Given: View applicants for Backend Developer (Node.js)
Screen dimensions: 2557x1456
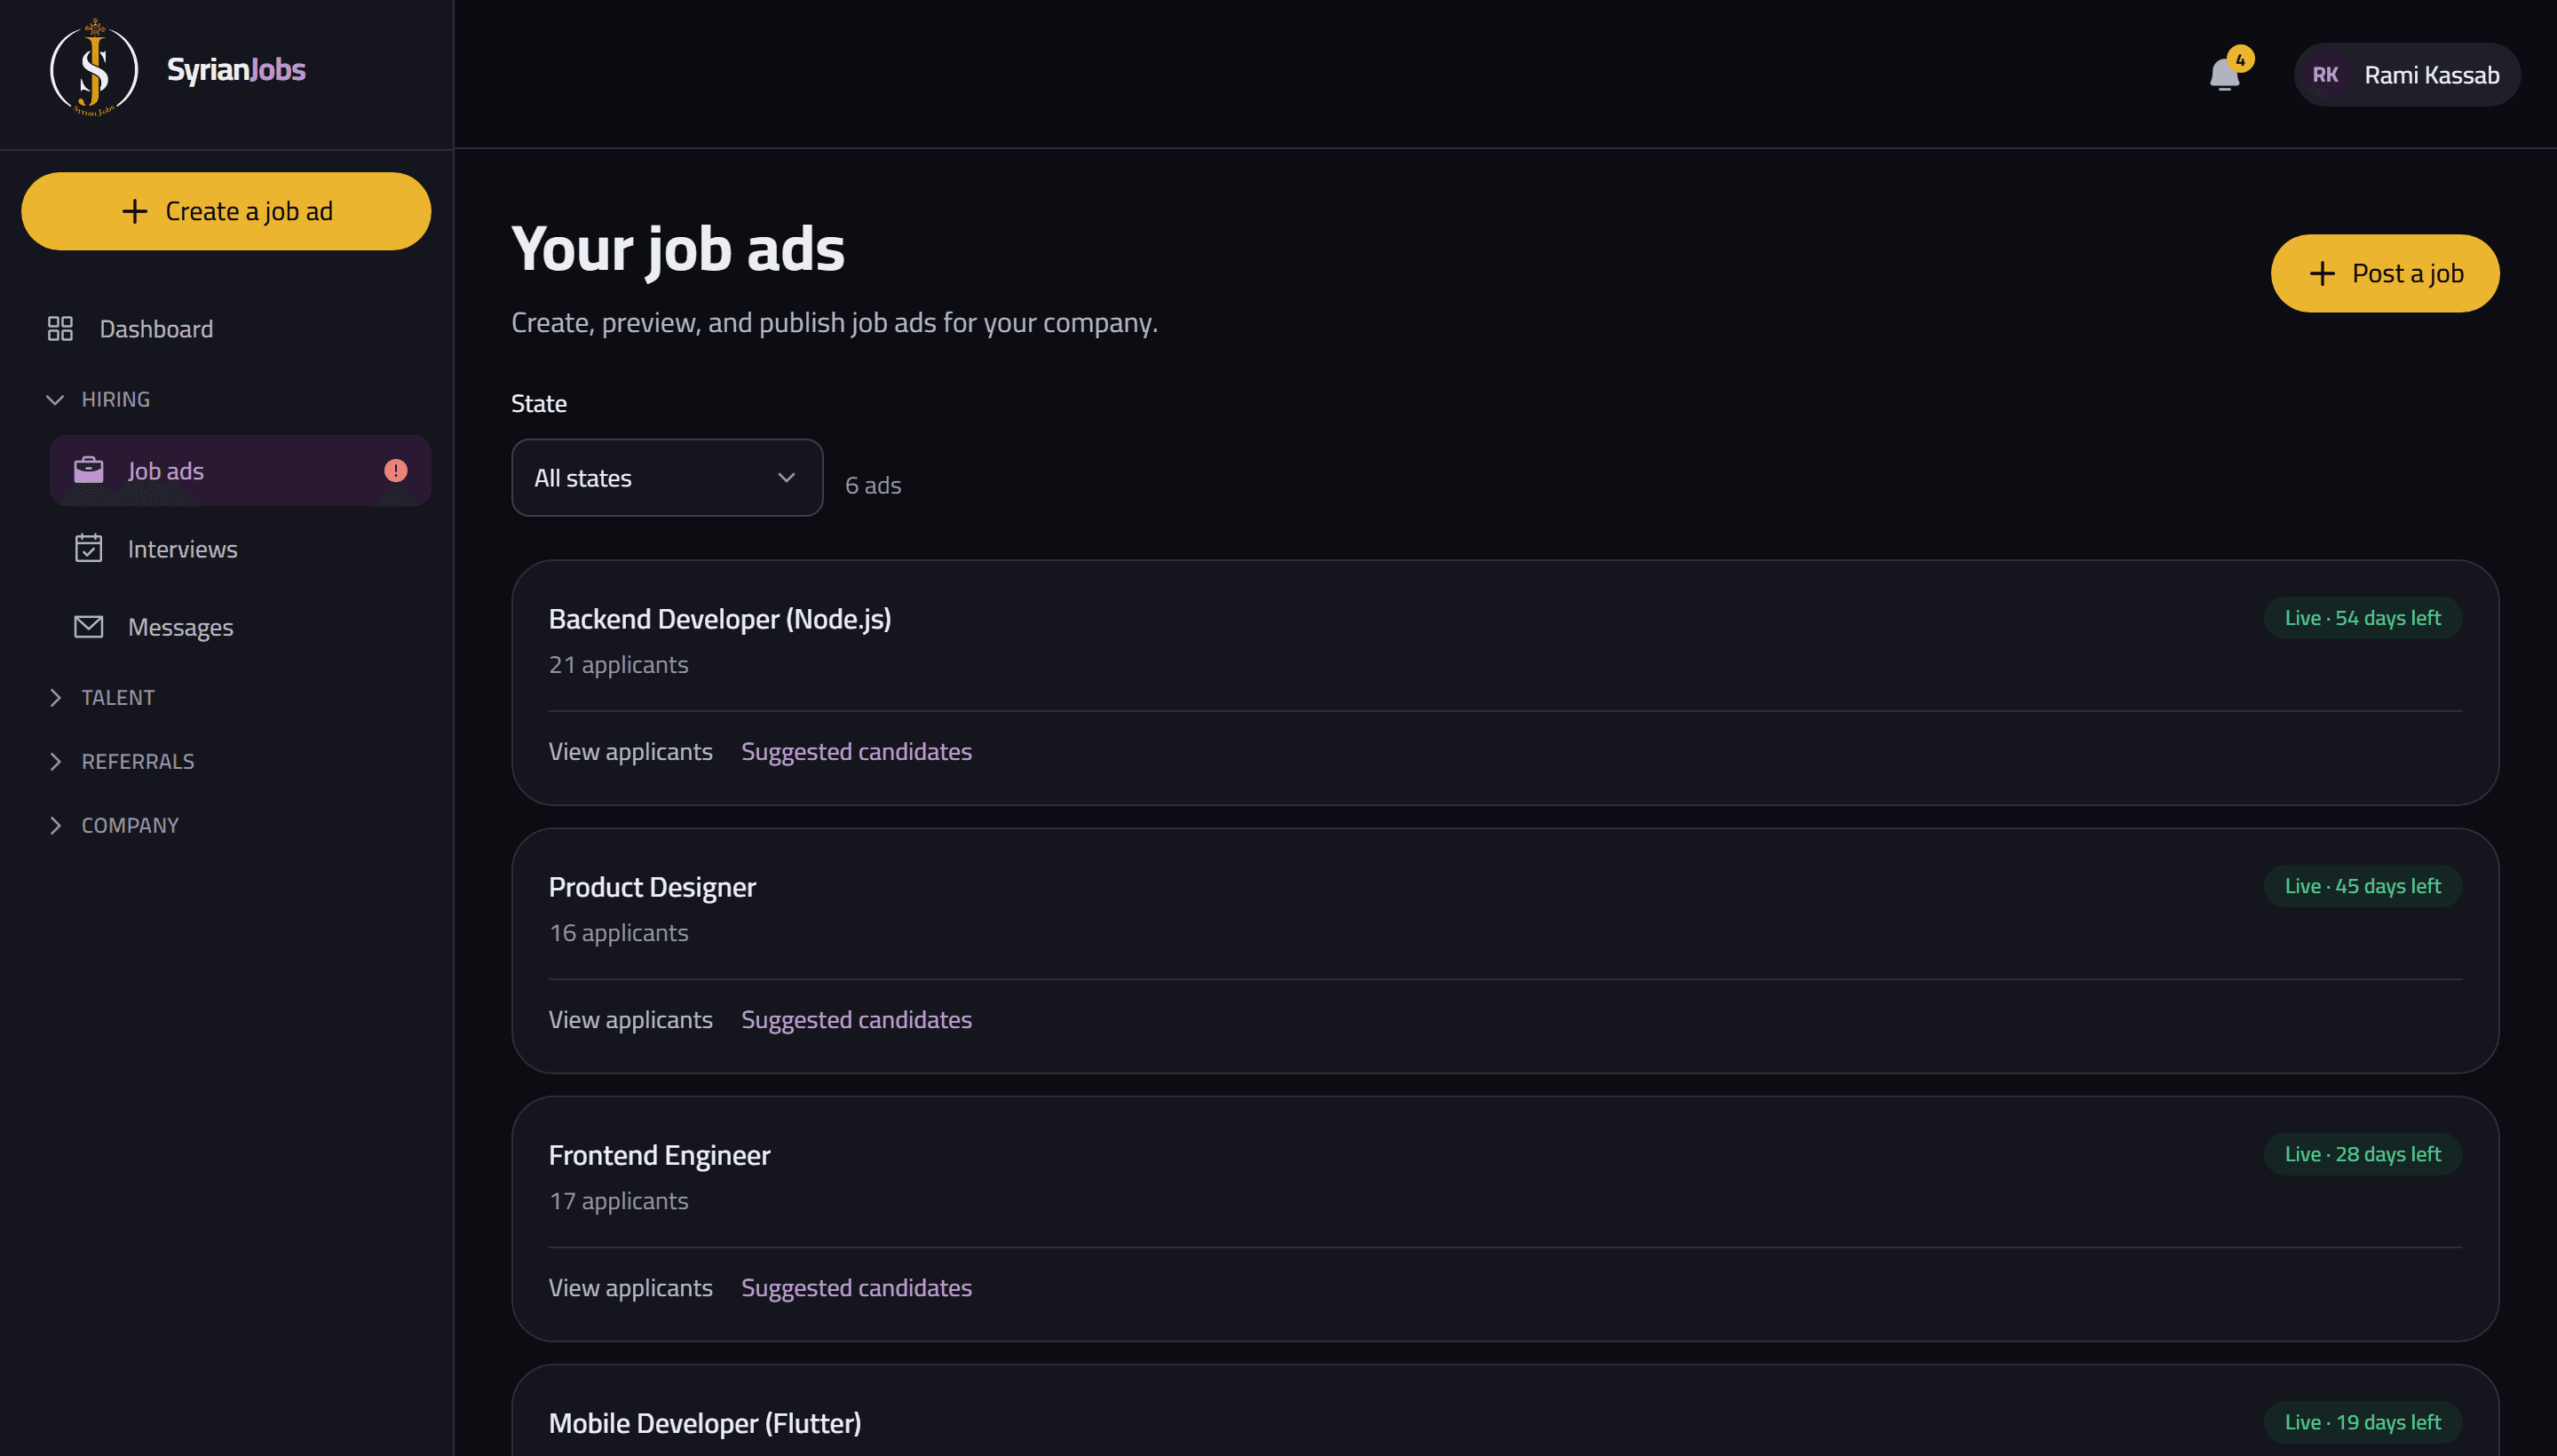Looking at the screenshot, I should pos(630,752).
